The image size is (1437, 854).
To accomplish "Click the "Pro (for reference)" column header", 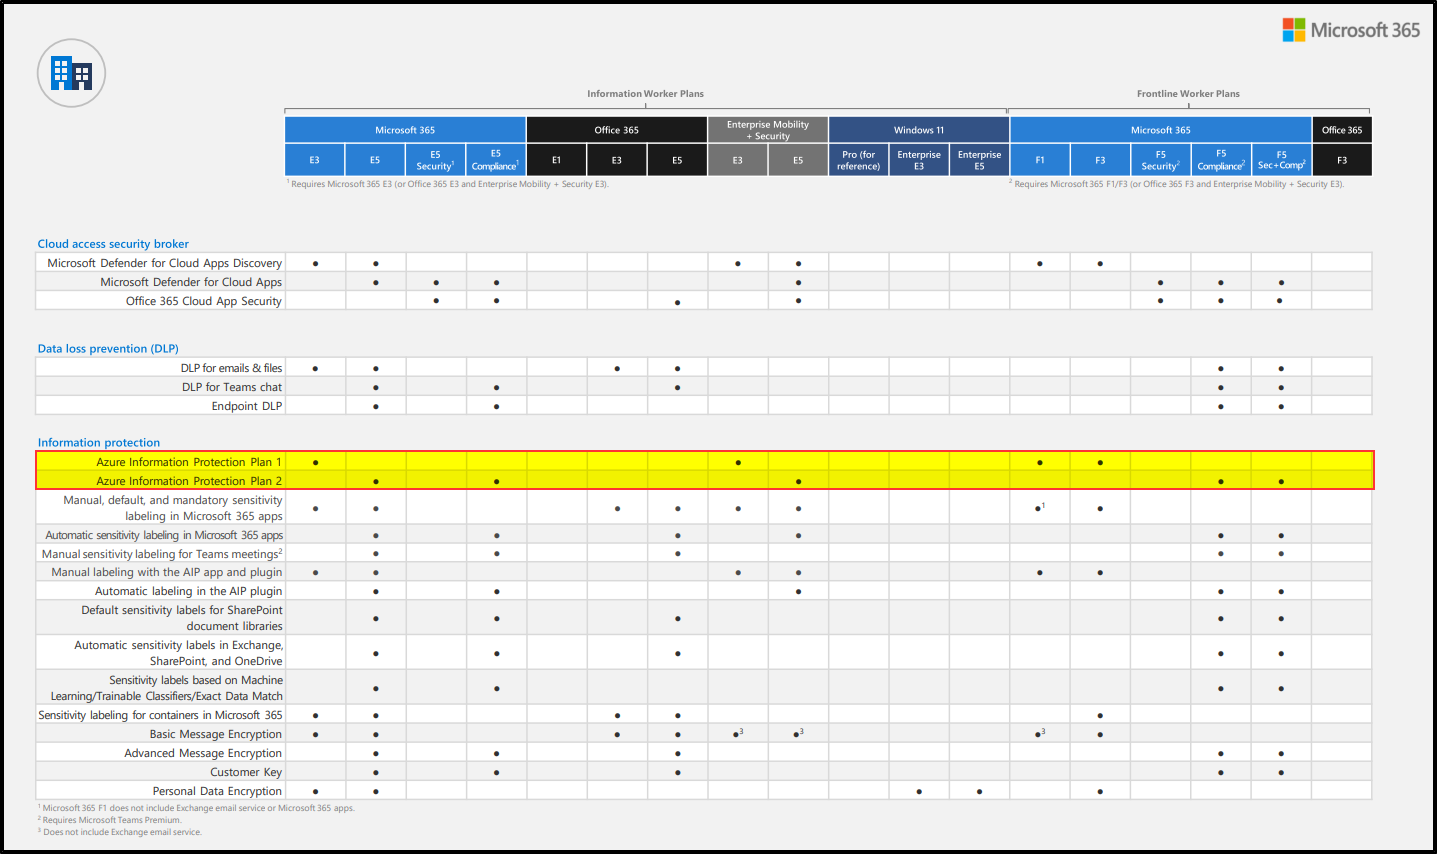I will click(x=859, y=160).
